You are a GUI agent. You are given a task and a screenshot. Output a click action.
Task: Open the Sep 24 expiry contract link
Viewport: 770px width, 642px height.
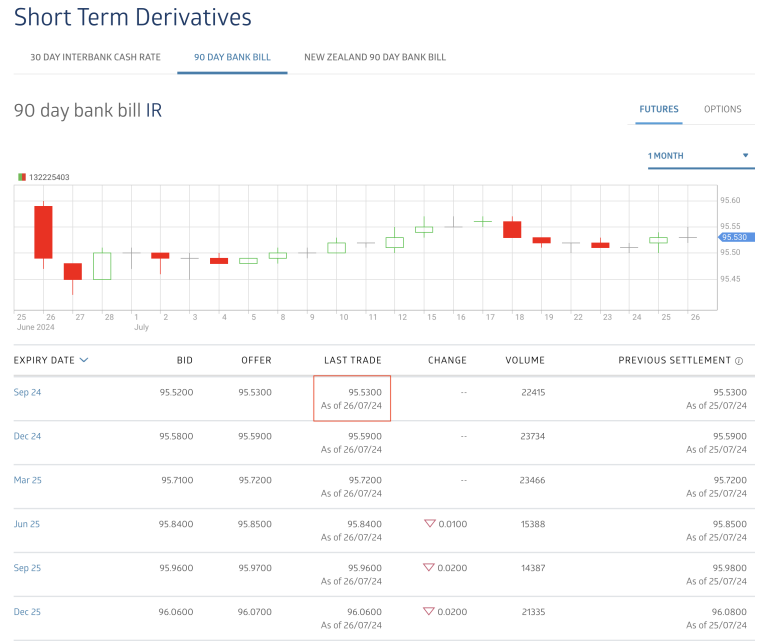pos(28,392)
